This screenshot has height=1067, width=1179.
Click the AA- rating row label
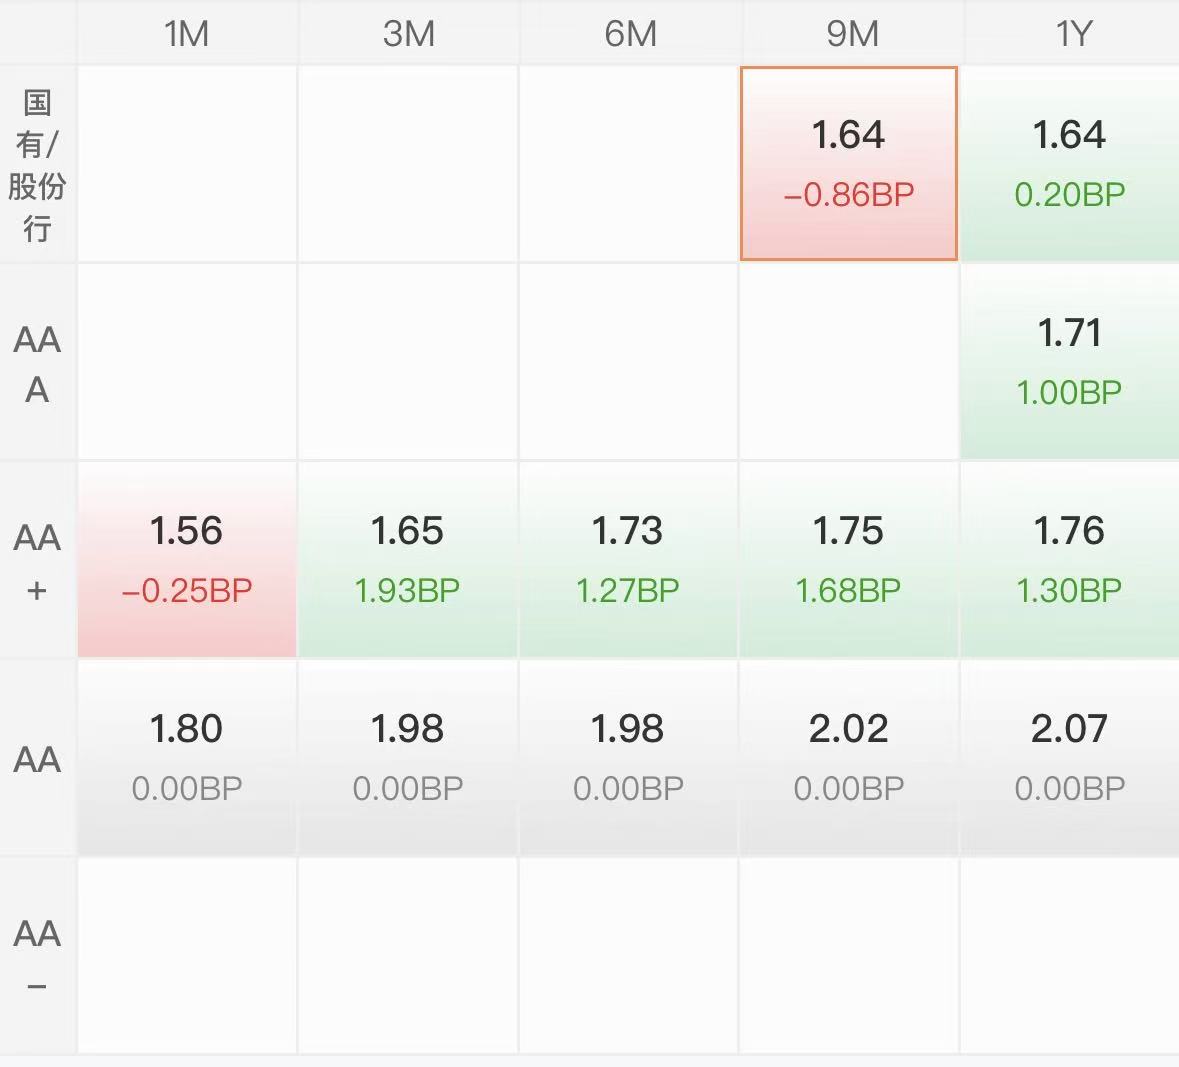pos(37,957)
